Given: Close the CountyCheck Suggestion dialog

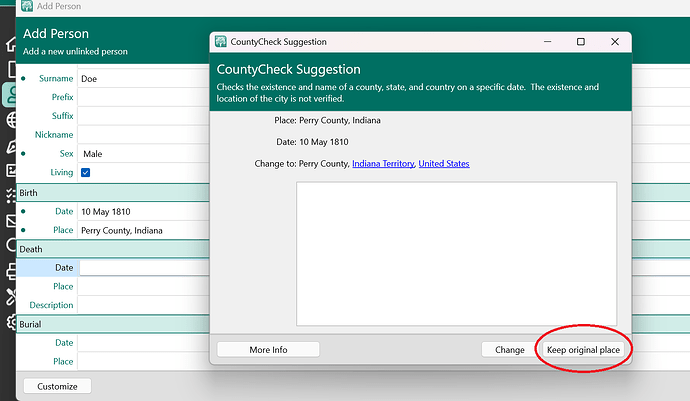Looking at the screenshot, I should tap(615, 42).
